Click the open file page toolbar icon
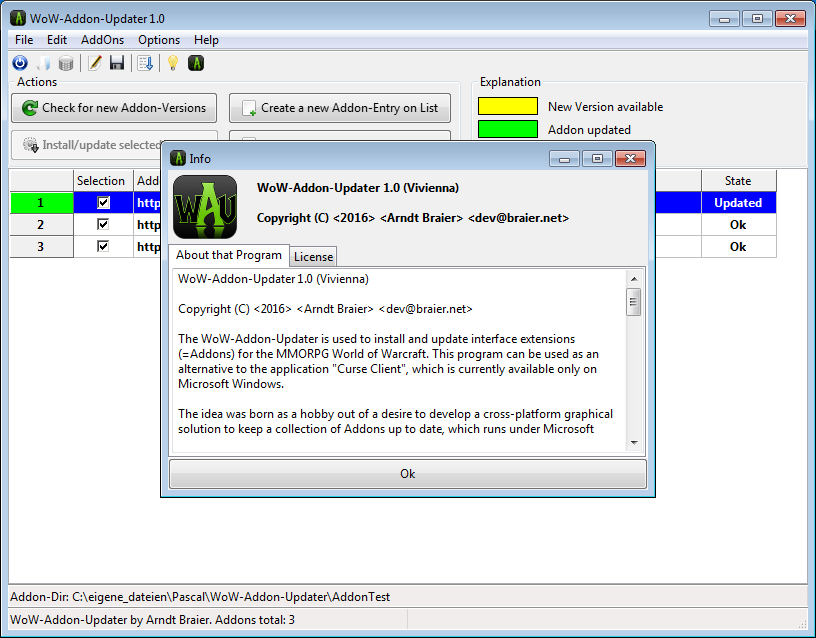The image size is (816, 638). (x=43, y=63)
